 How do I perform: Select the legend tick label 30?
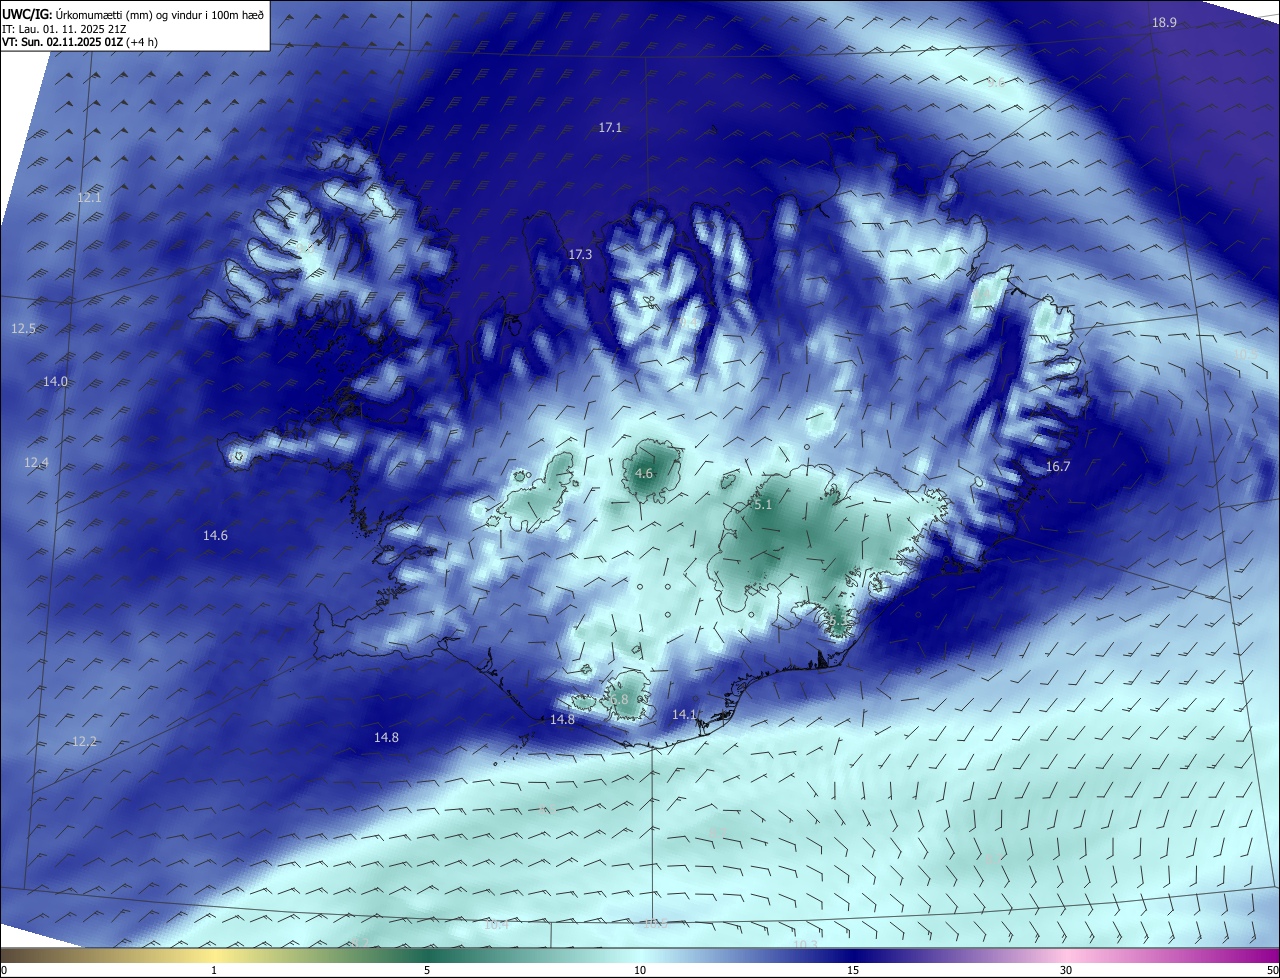coord(1066,970)
